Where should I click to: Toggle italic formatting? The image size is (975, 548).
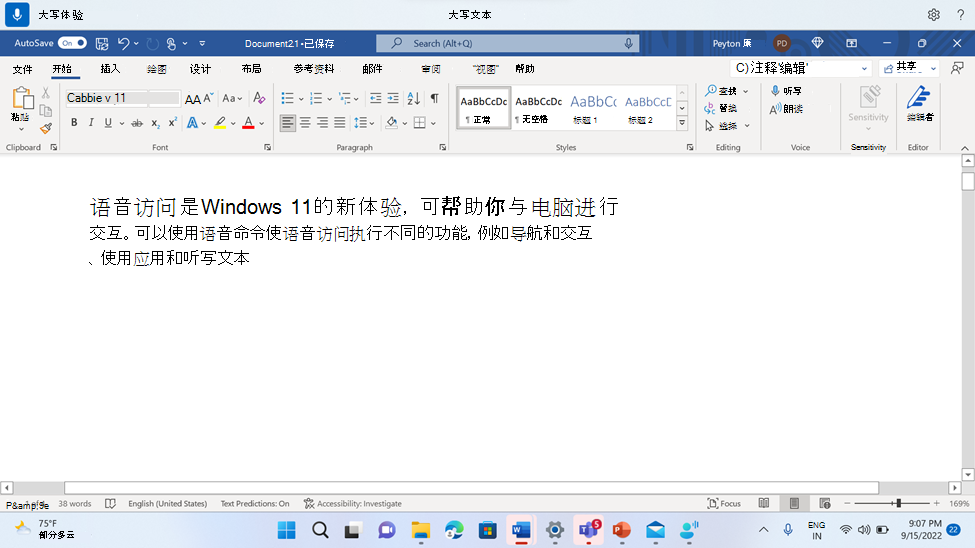(91, 123)
